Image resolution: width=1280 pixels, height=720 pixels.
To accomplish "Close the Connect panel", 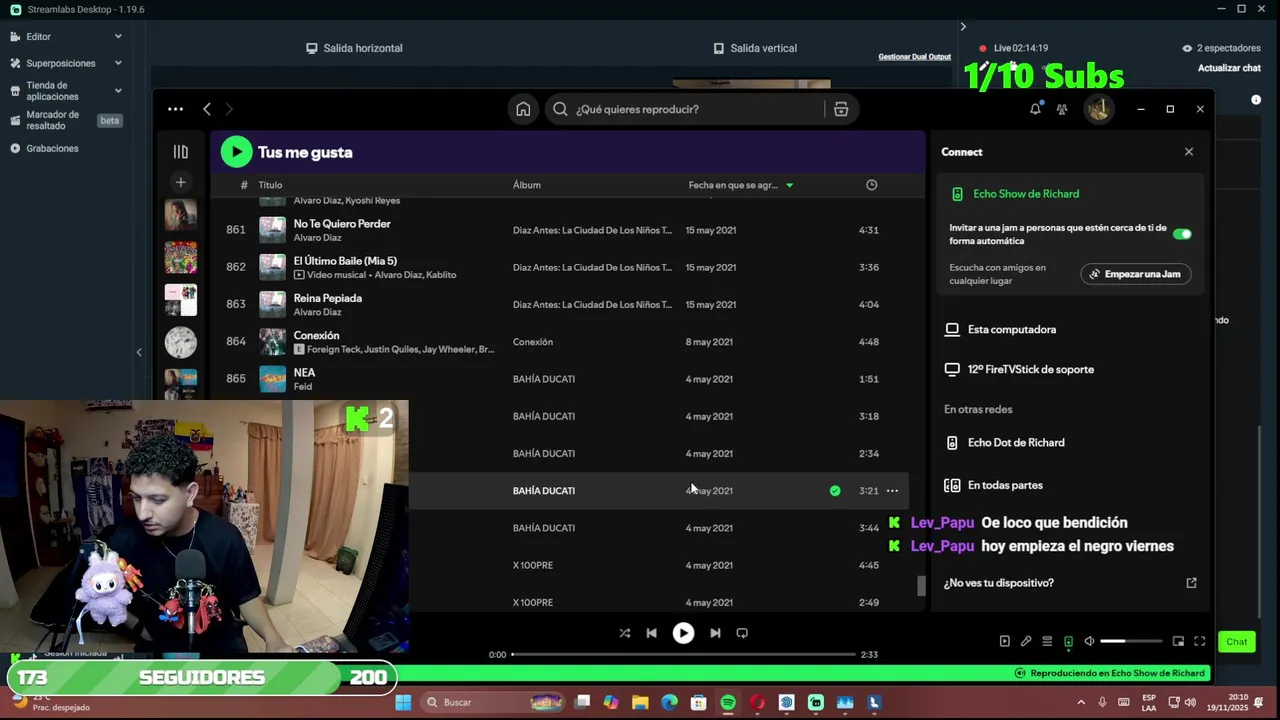I will [1189, 152].
